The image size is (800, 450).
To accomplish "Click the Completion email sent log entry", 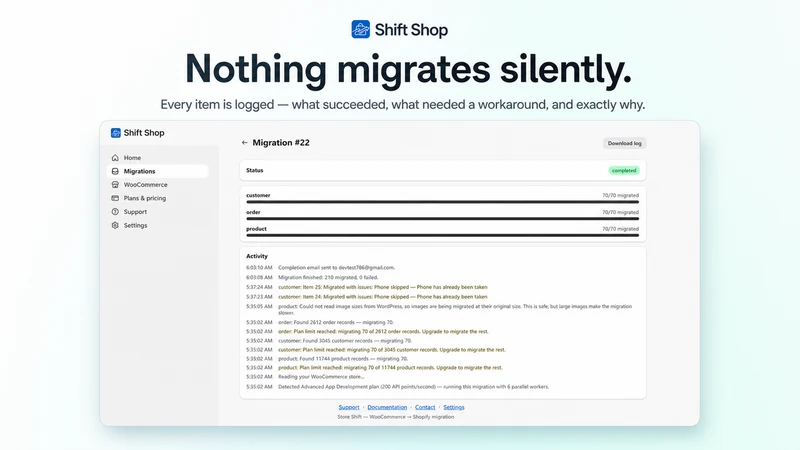I will 336,267.
